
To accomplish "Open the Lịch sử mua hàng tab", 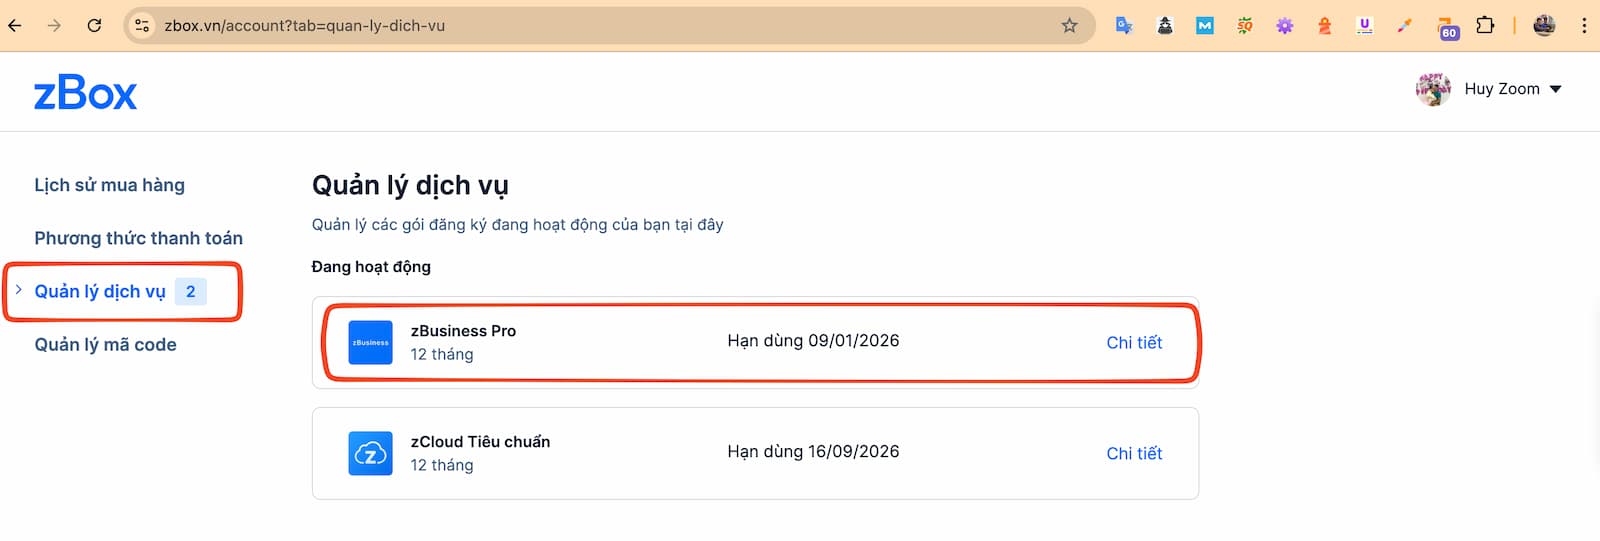I will coord(109,185).
